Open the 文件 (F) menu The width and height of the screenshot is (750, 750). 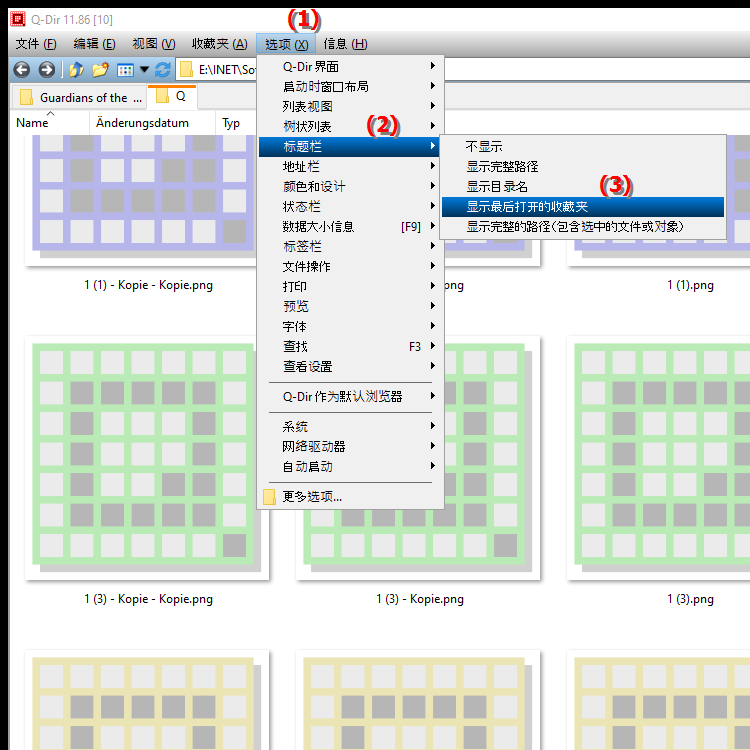(x=36, y=44)
